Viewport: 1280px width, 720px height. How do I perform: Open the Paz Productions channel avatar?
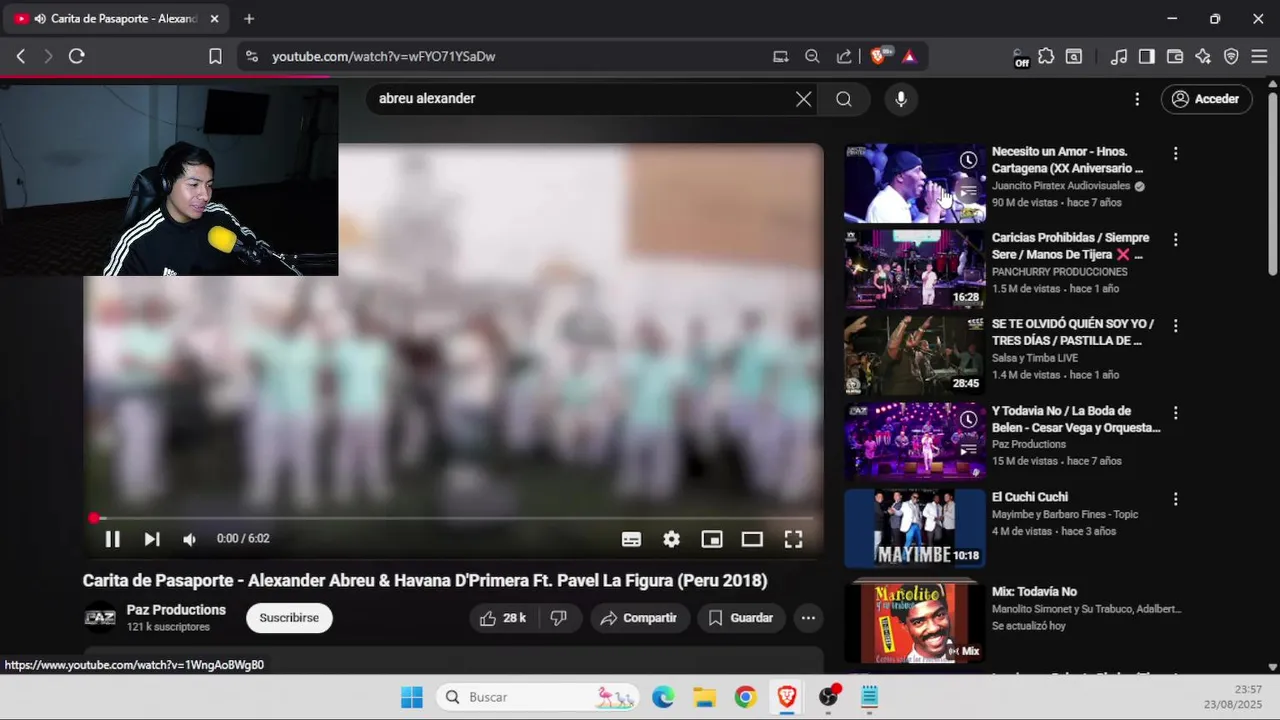100,618
